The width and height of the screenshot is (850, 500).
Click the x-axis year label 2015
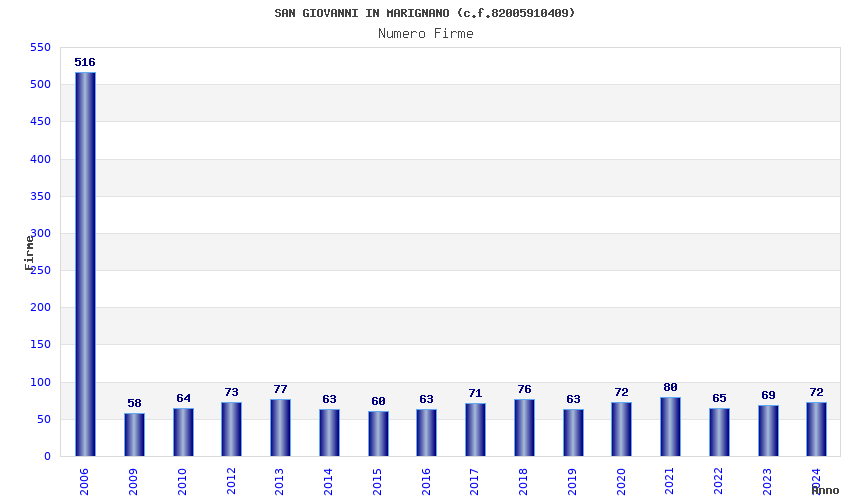coord(377,482)
